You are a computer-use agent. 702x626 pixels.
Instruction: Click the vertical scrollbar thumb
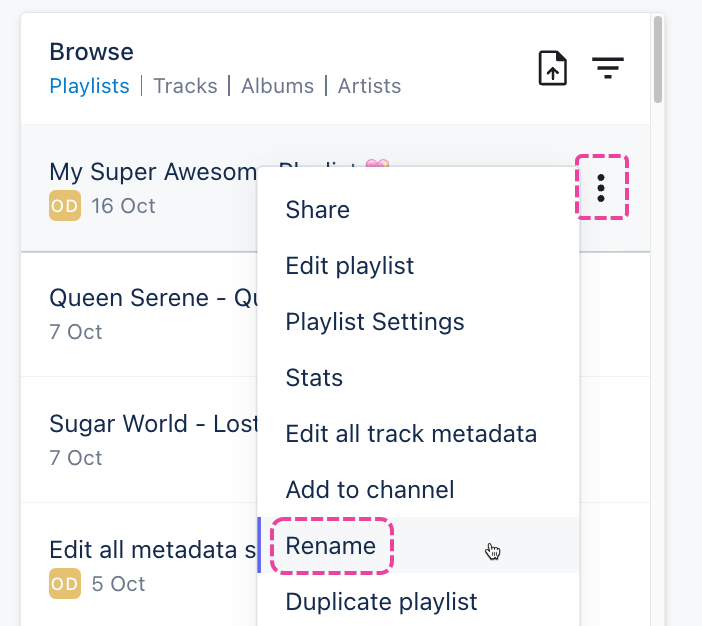657,58
